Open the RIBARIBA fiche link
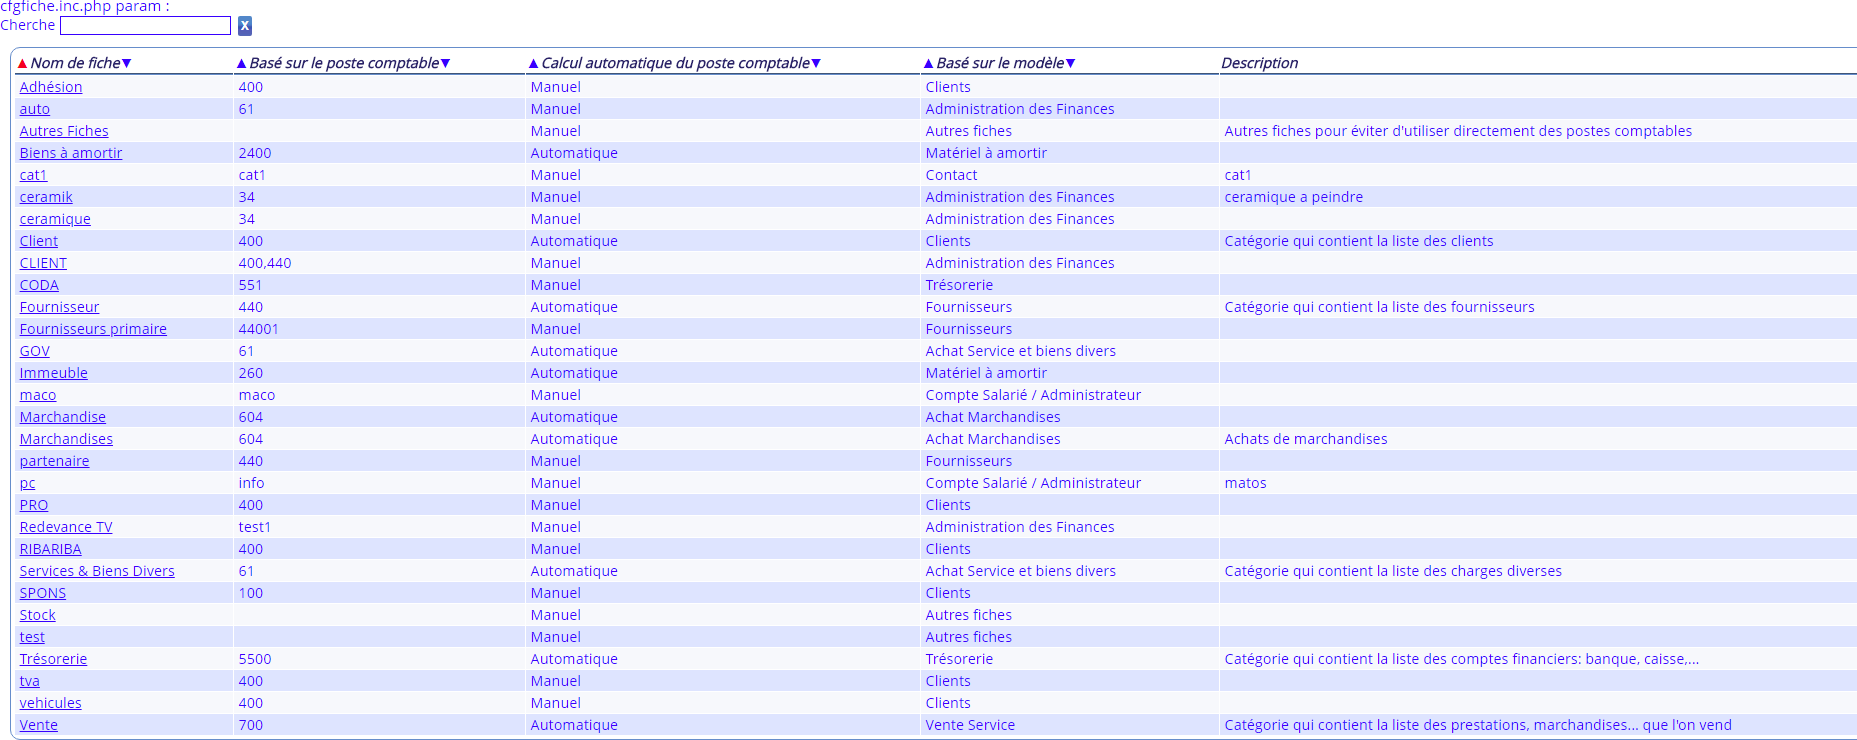Image resolution: width=1857 pixels, height=740 pixels. pos(51,549)
